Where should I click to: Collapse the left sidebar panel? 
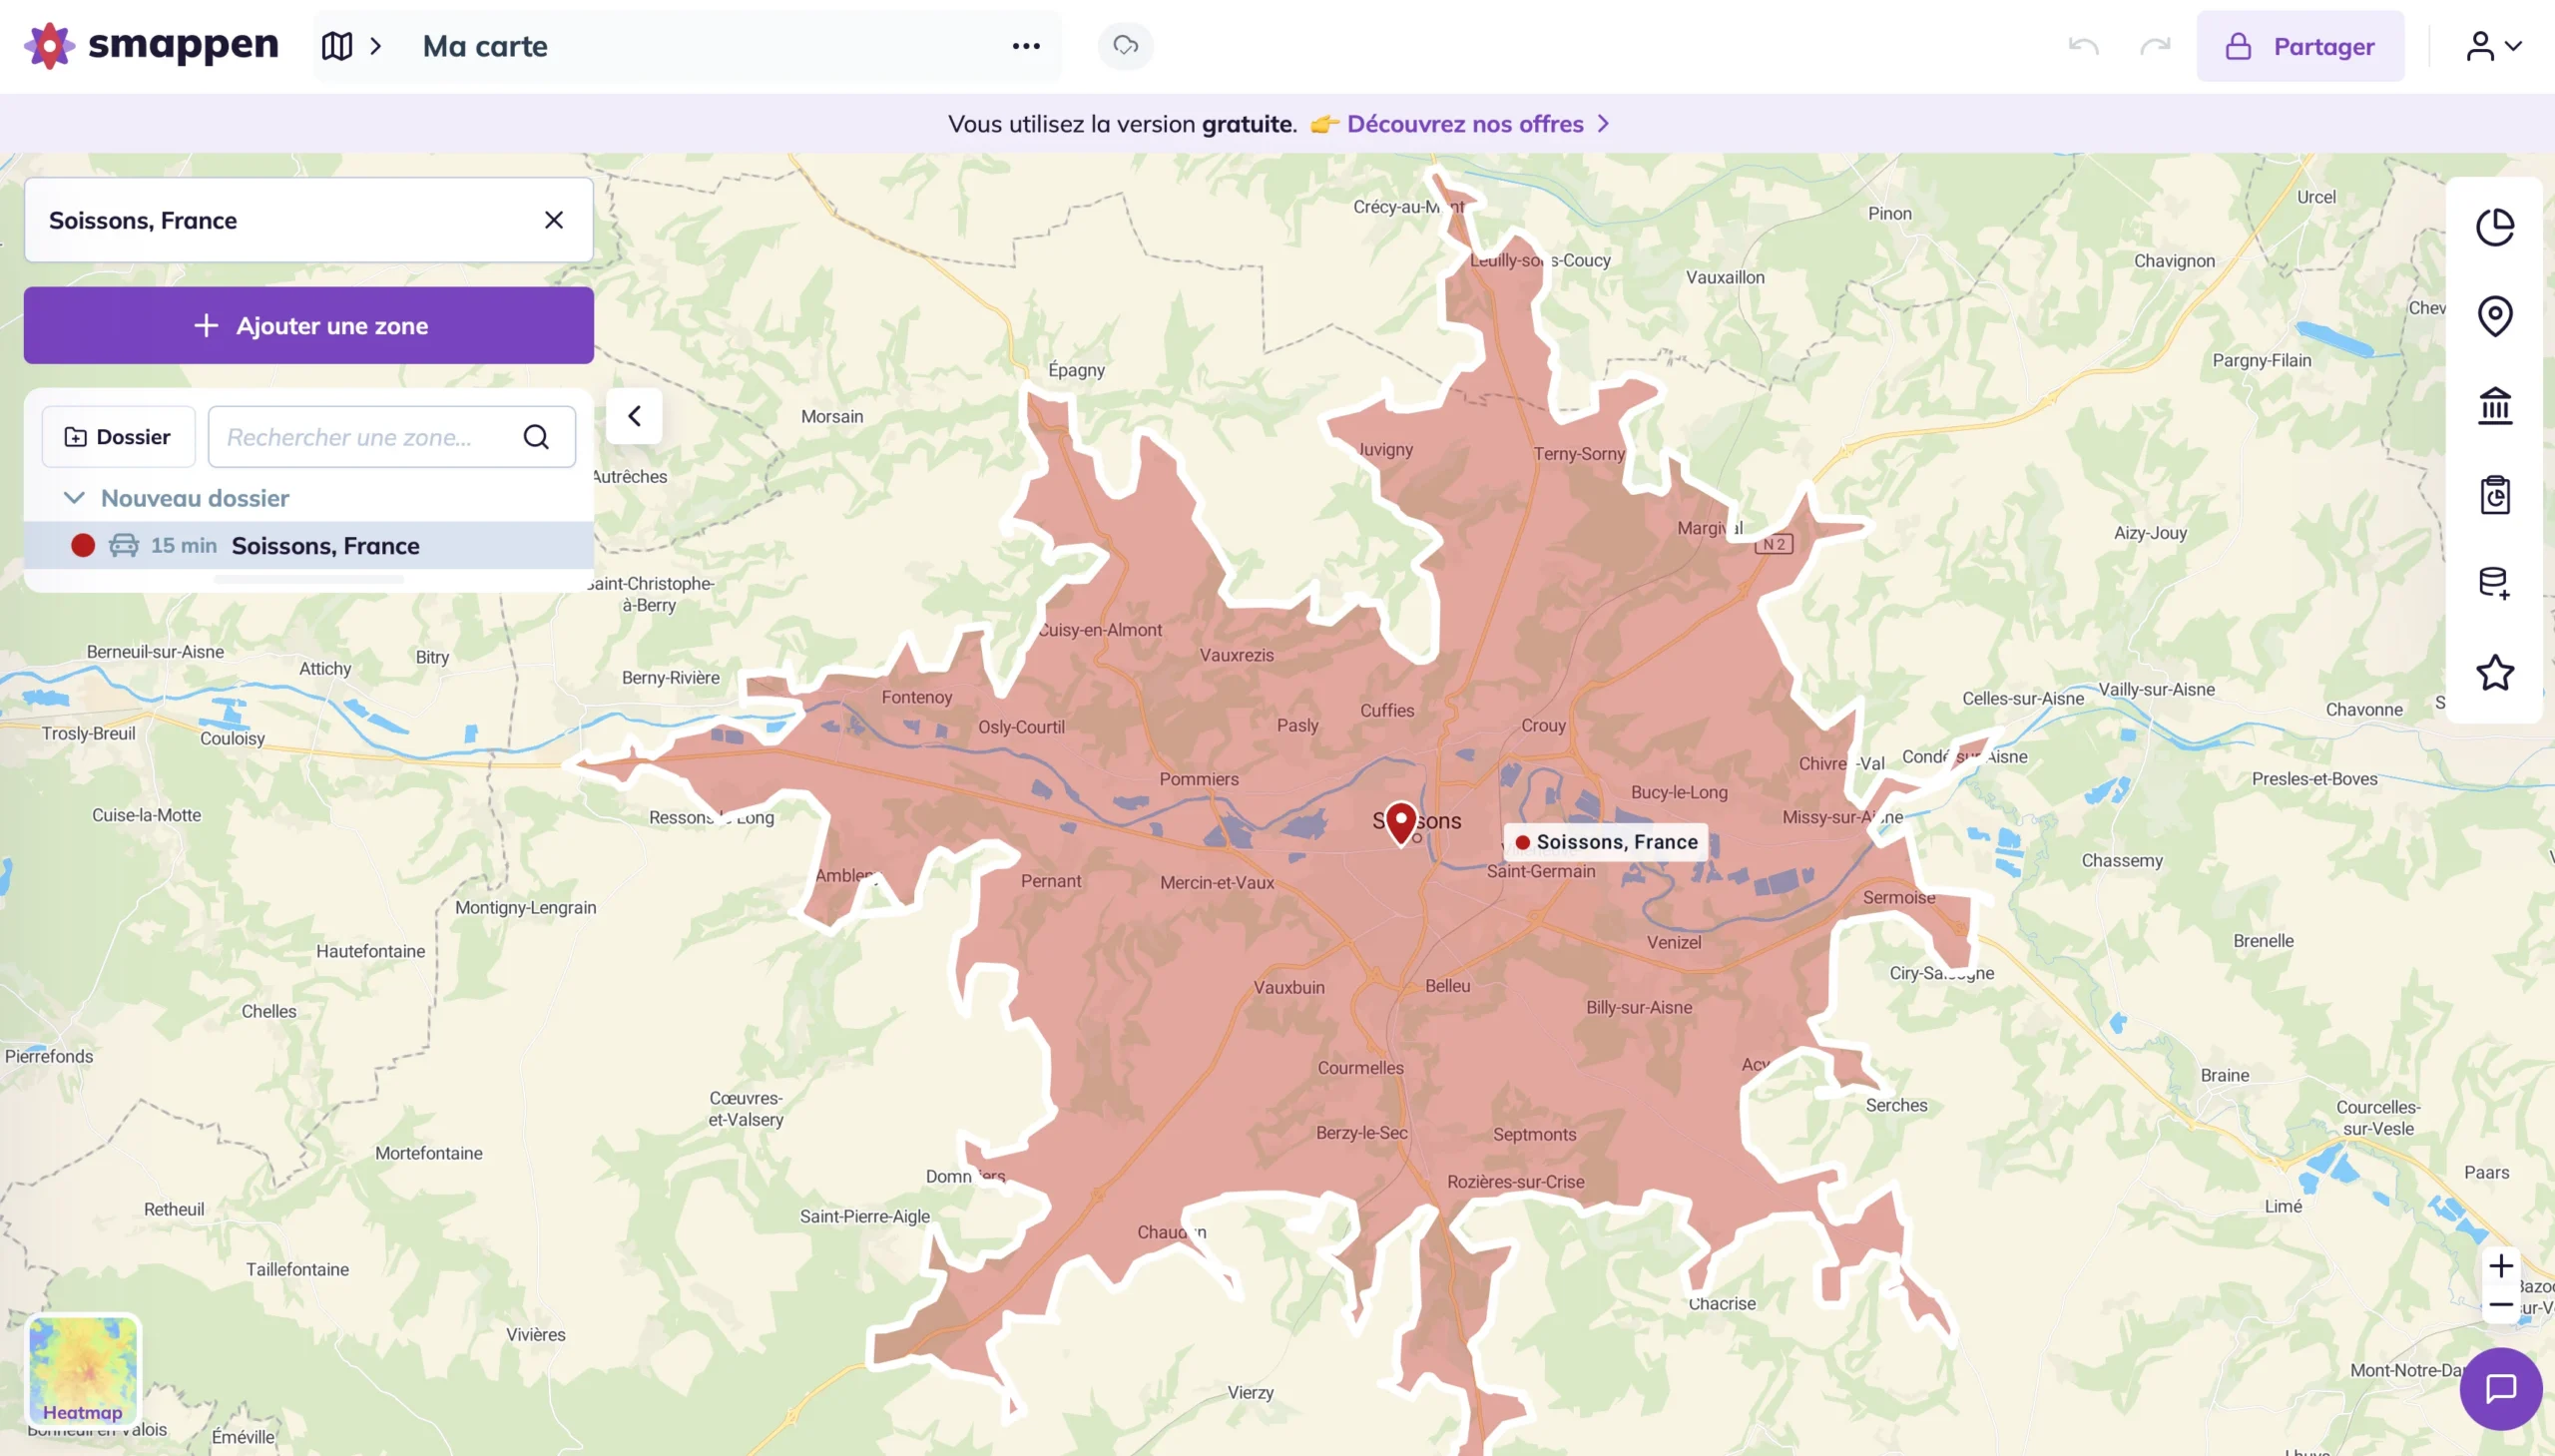click(x=635, y=414)
